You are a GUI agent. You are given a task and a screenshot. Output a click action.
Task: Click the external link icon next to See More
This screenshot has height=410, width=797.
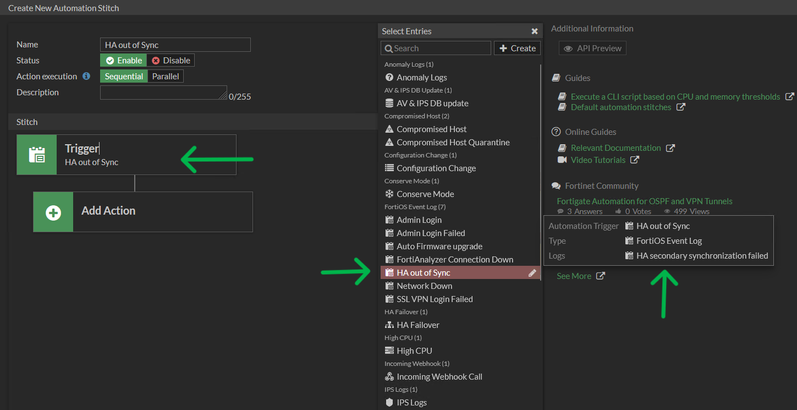(600, 277)
